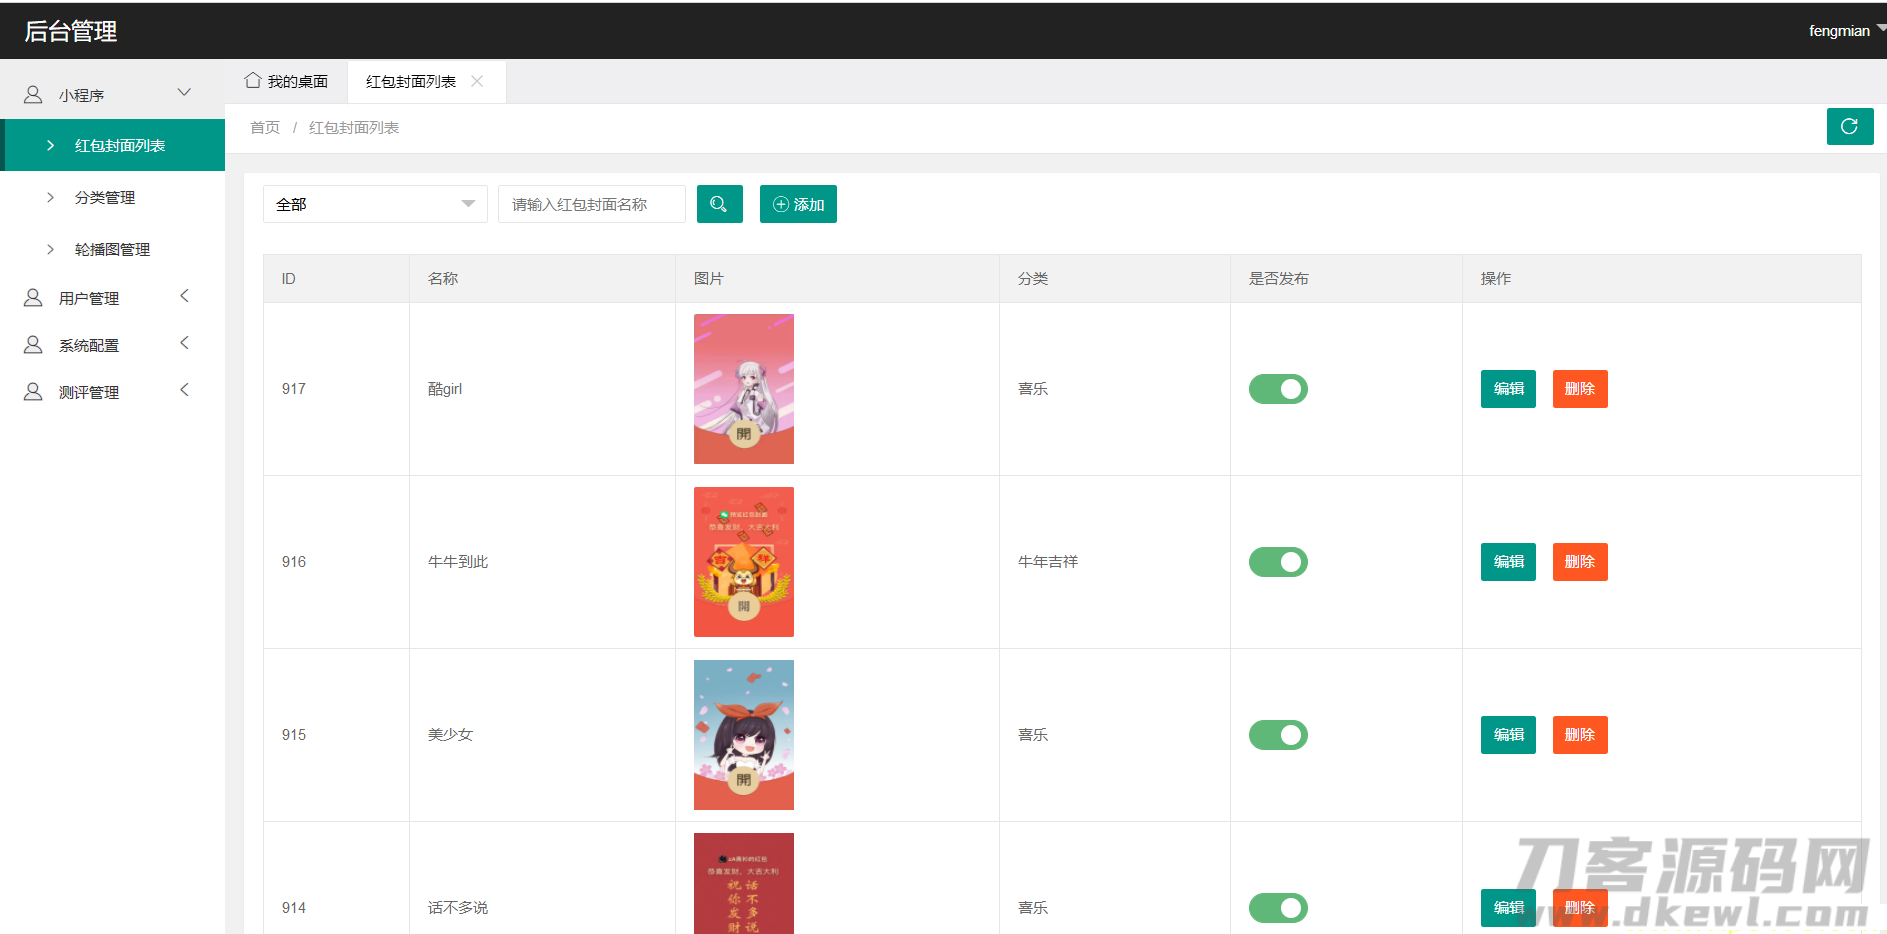Click the magnifier search icon button
This screenshot has height=934, width=1887.
719,204
